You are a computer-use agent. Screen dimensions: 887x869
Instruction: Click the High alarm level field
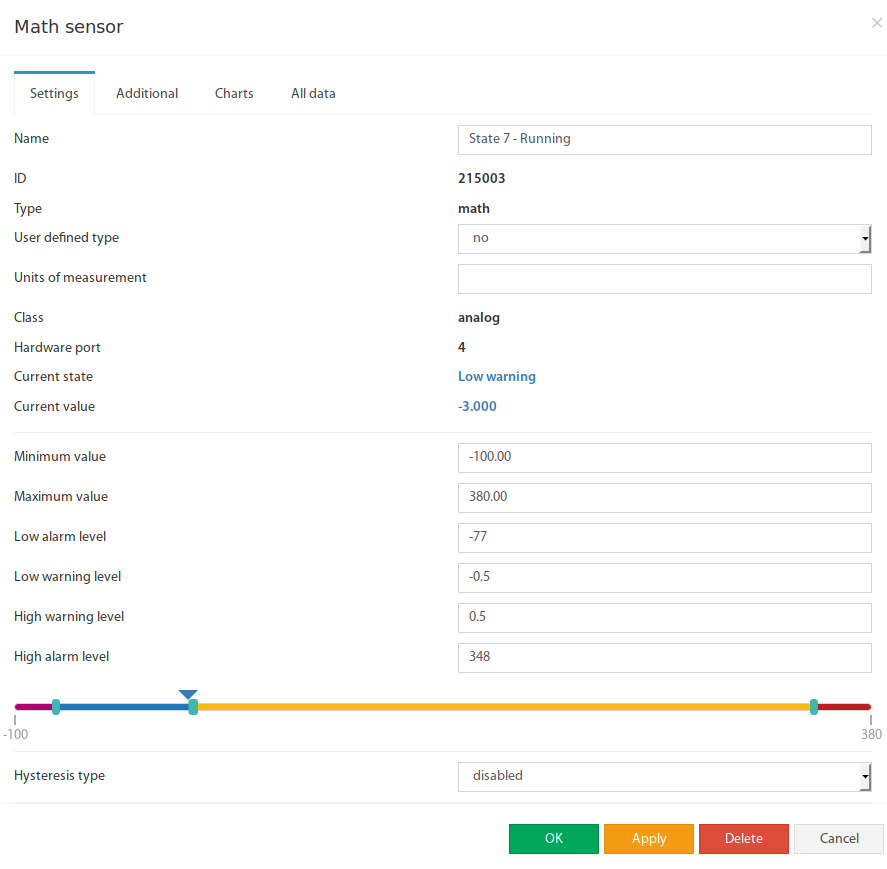665,658
